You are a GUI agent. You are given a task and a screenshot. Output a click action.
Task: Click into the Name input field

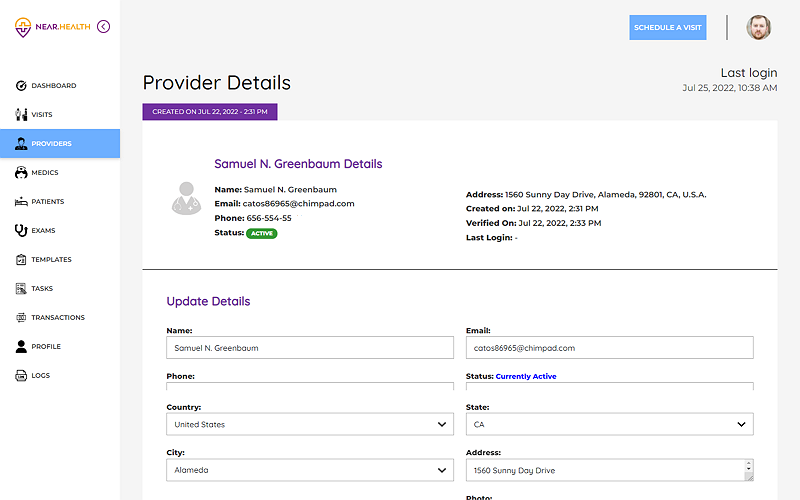click(x=309, y=348)
